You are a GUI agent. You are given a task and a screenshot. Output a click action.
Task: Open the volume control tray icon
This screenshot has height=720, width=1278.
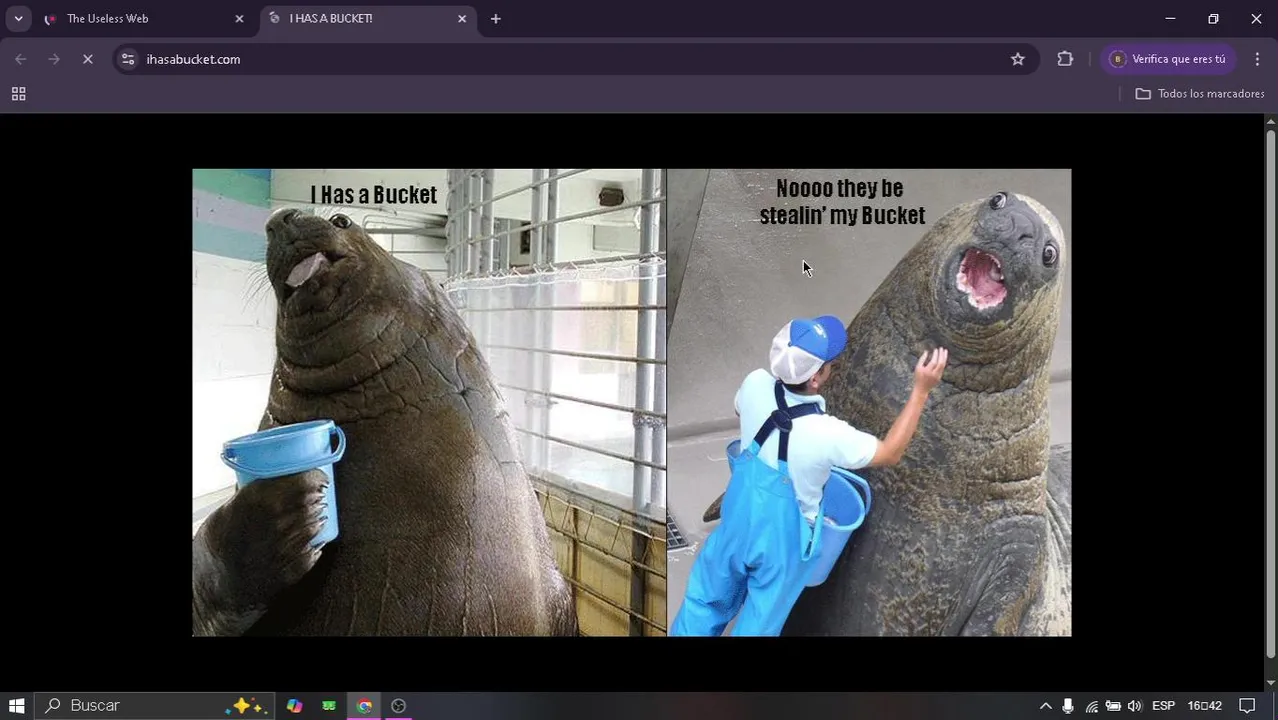click(1135, 706)
